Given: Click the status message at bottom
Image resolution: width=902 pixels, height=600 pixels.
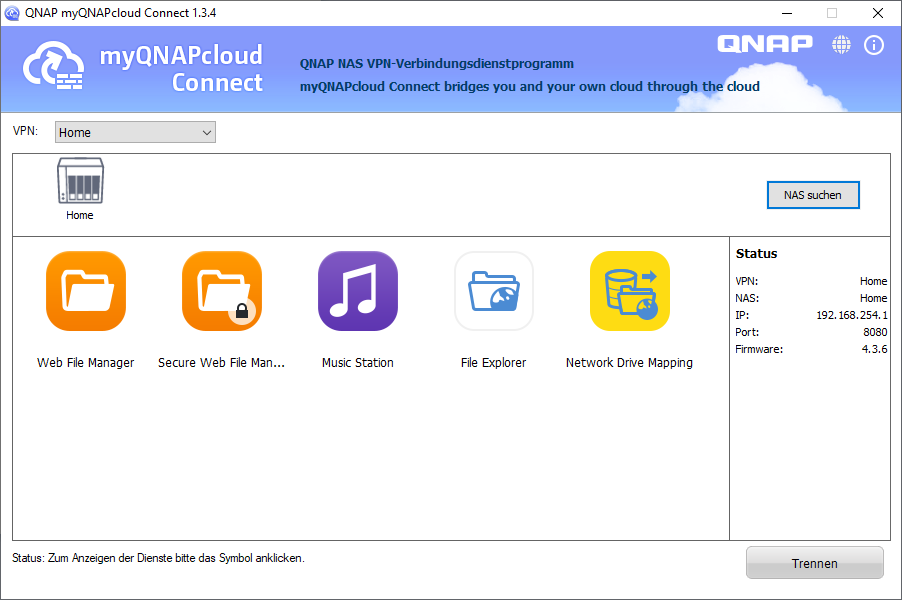Looking at the screenshot, I should pos(158,558).
